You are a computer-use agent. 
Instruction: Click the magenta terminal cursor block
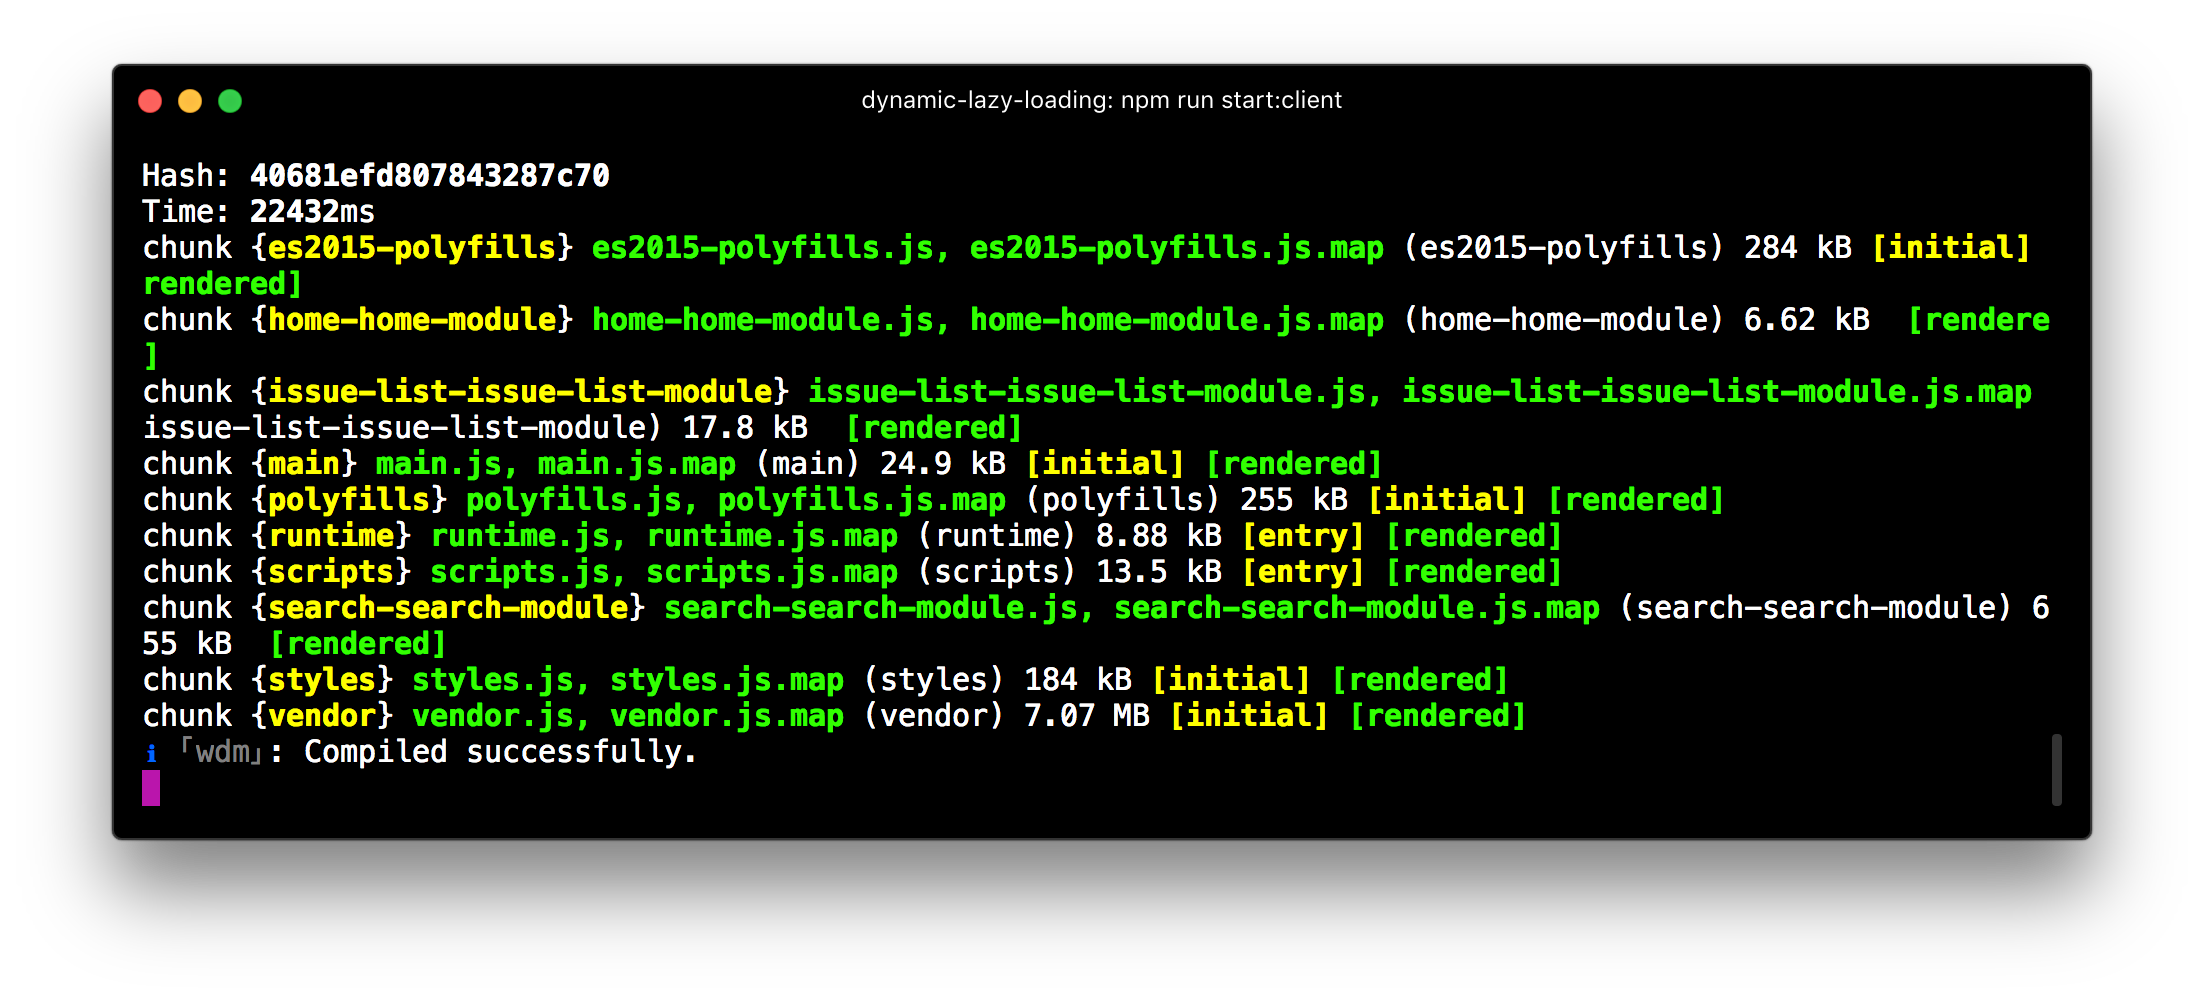click(x=151, y=788)
